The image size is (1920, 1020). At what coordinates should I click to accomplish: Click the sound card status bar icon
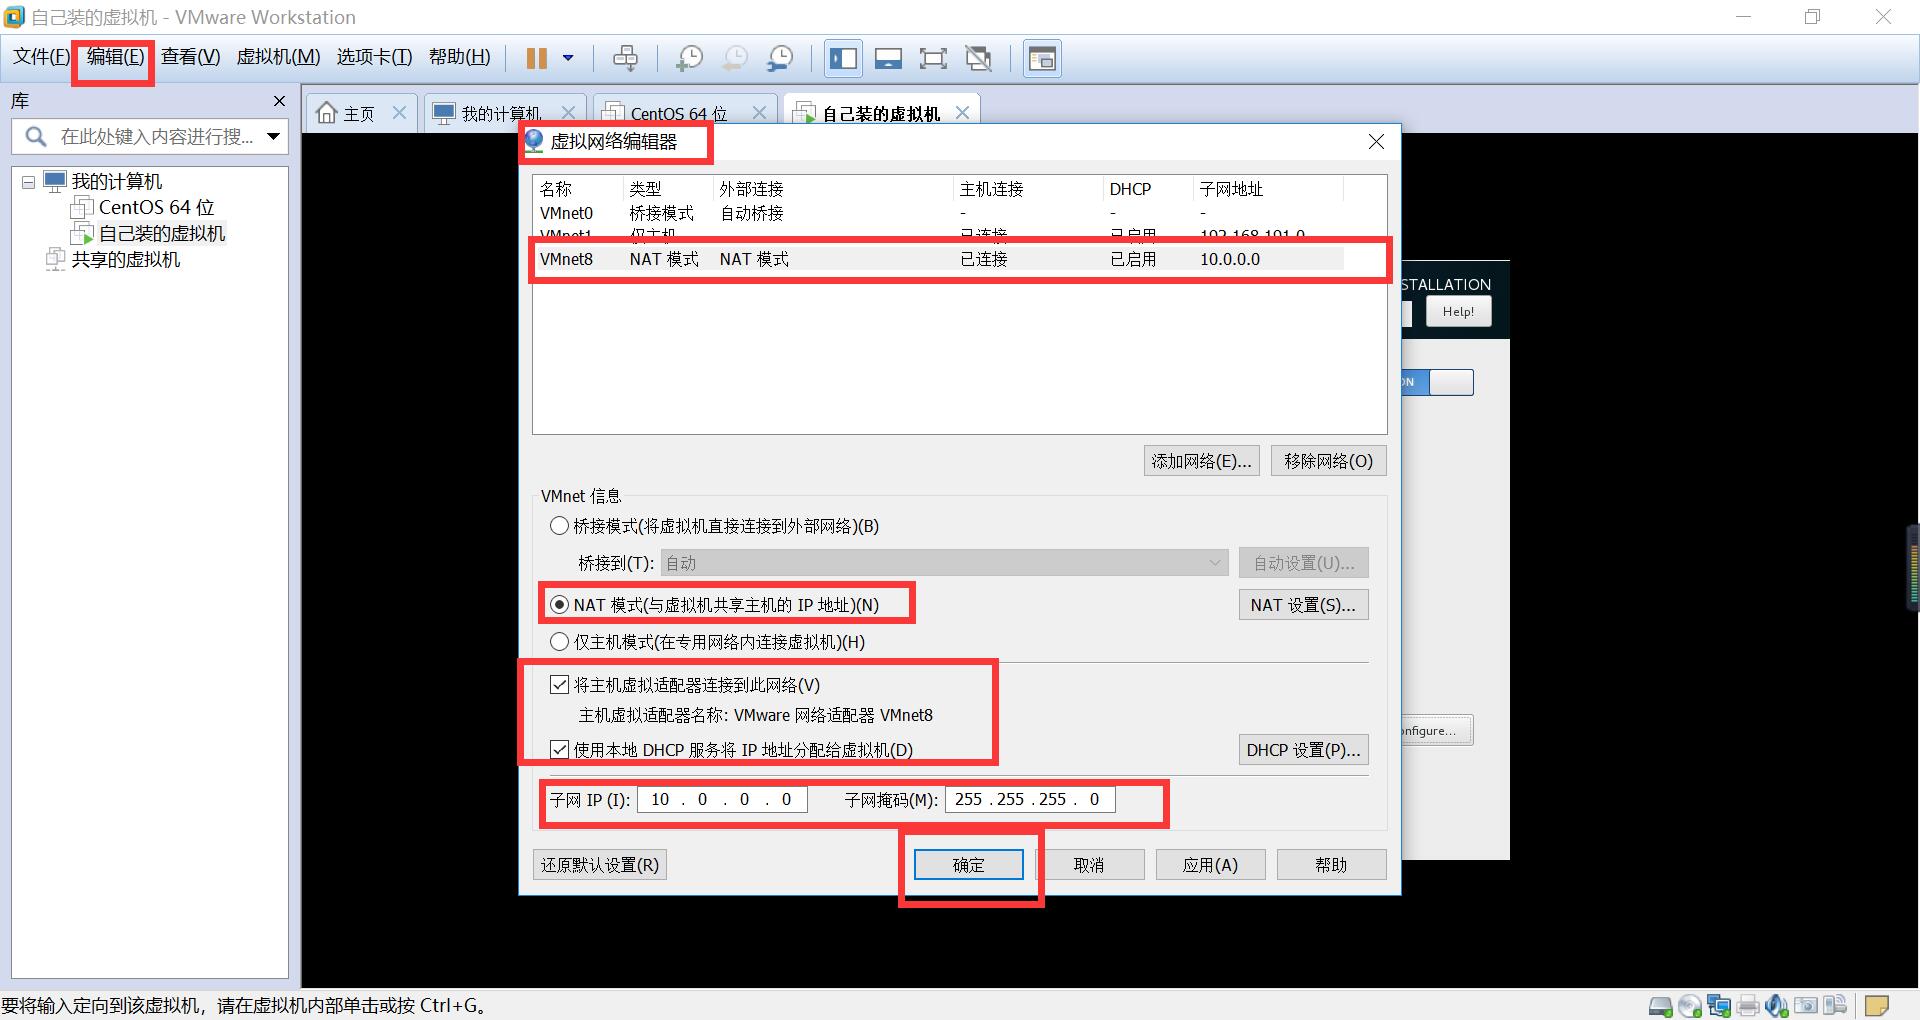click(1777, 1006)
